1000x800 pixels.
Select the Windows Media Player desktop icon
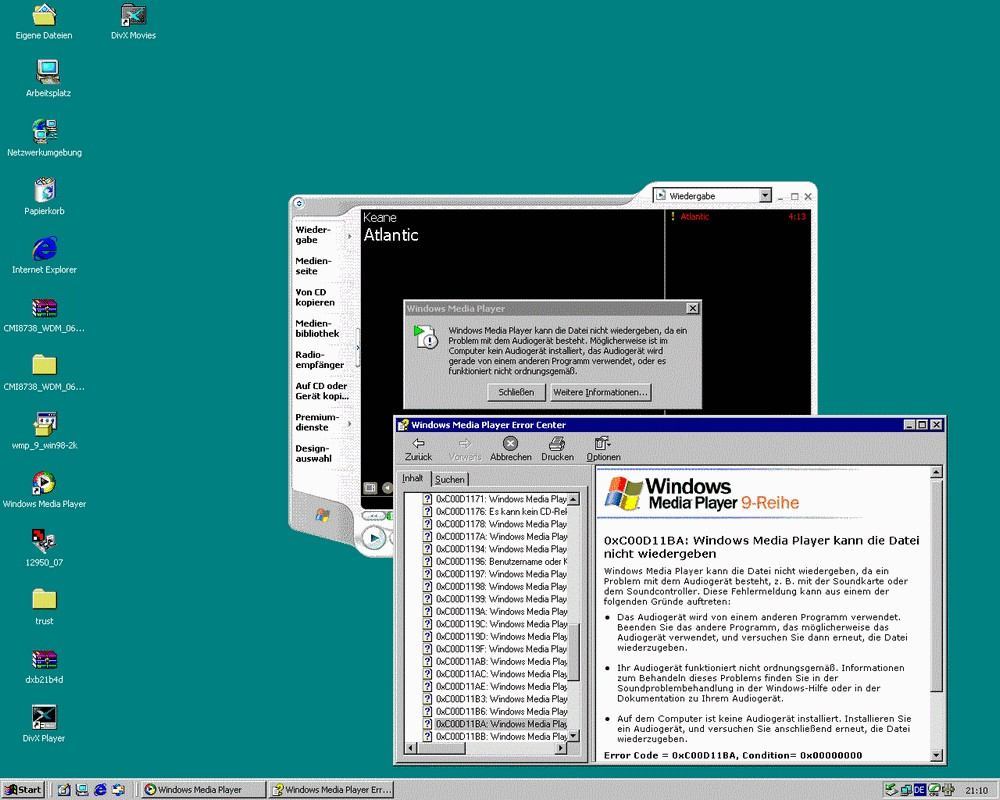[44, 489]
